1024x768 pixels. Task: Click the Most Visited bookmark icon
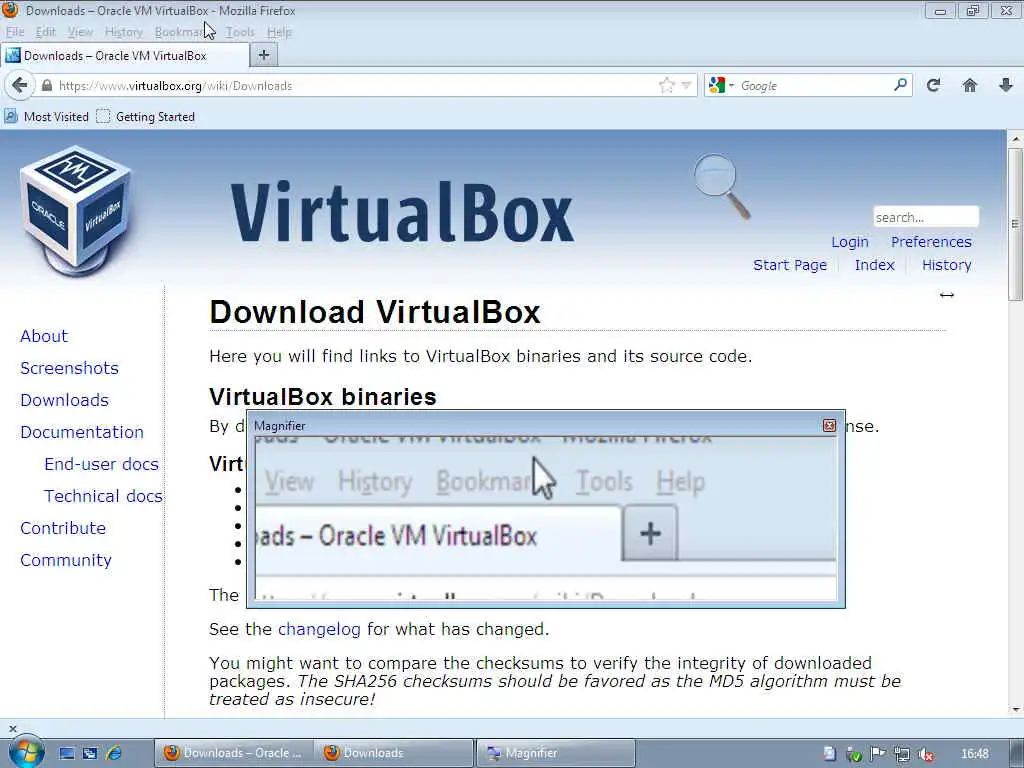coord(11,116)
